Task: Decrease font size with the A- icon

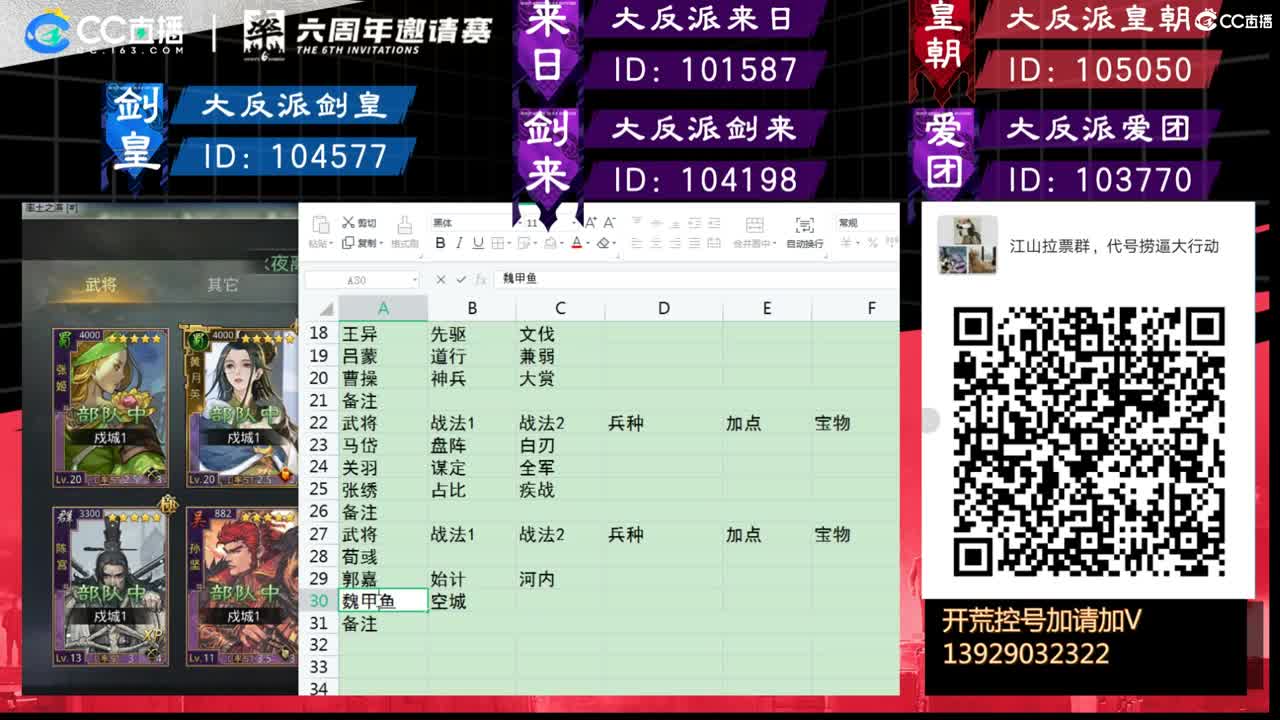Action: click(x=609, y=223)
